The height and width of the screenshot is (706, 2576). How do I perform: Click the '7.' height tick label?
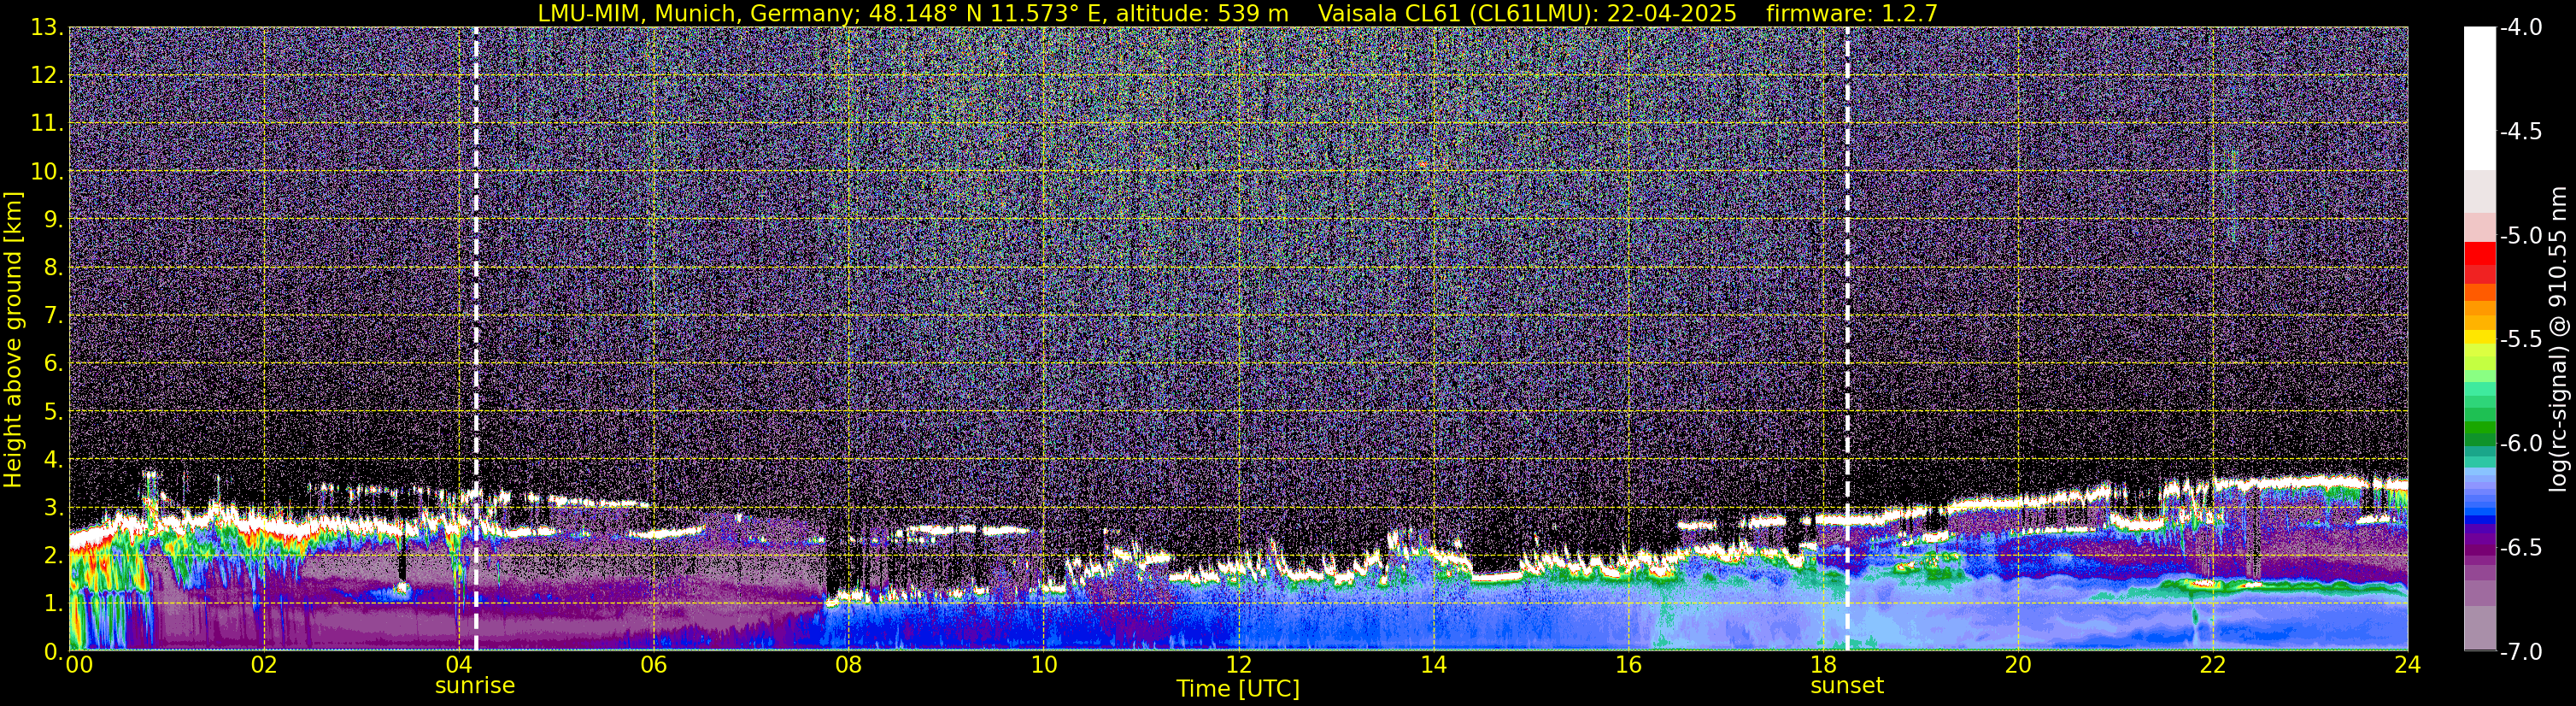tap(54, 315)
